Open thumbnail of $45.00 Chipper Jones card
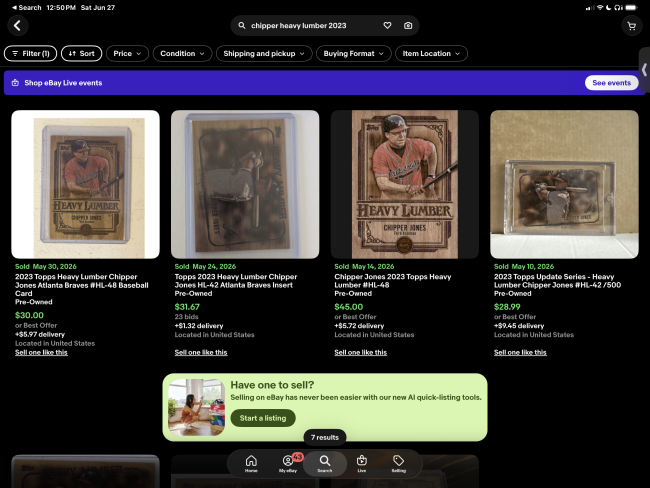 405,185
